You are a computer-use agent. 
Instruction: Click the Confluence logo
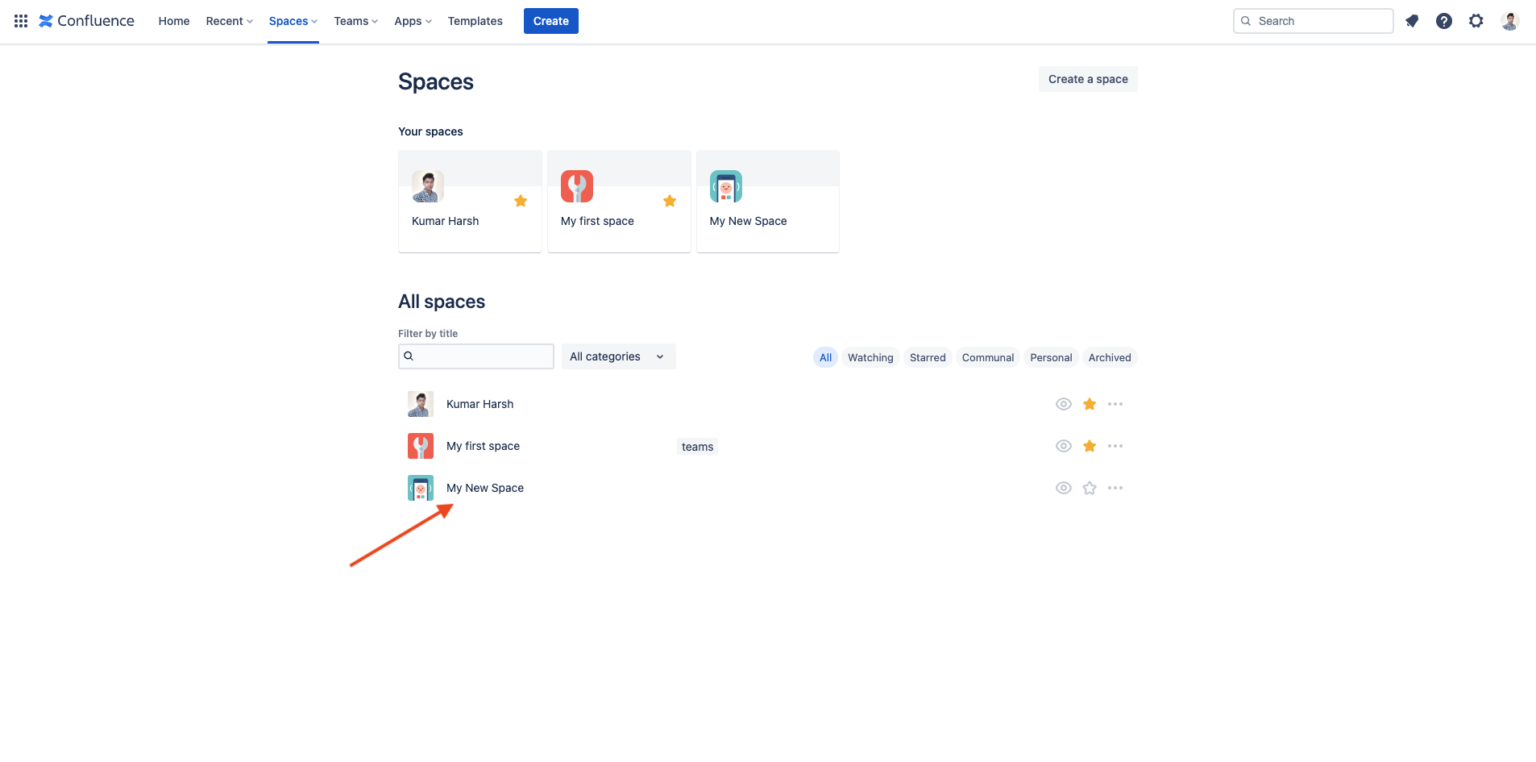(86, 20)
